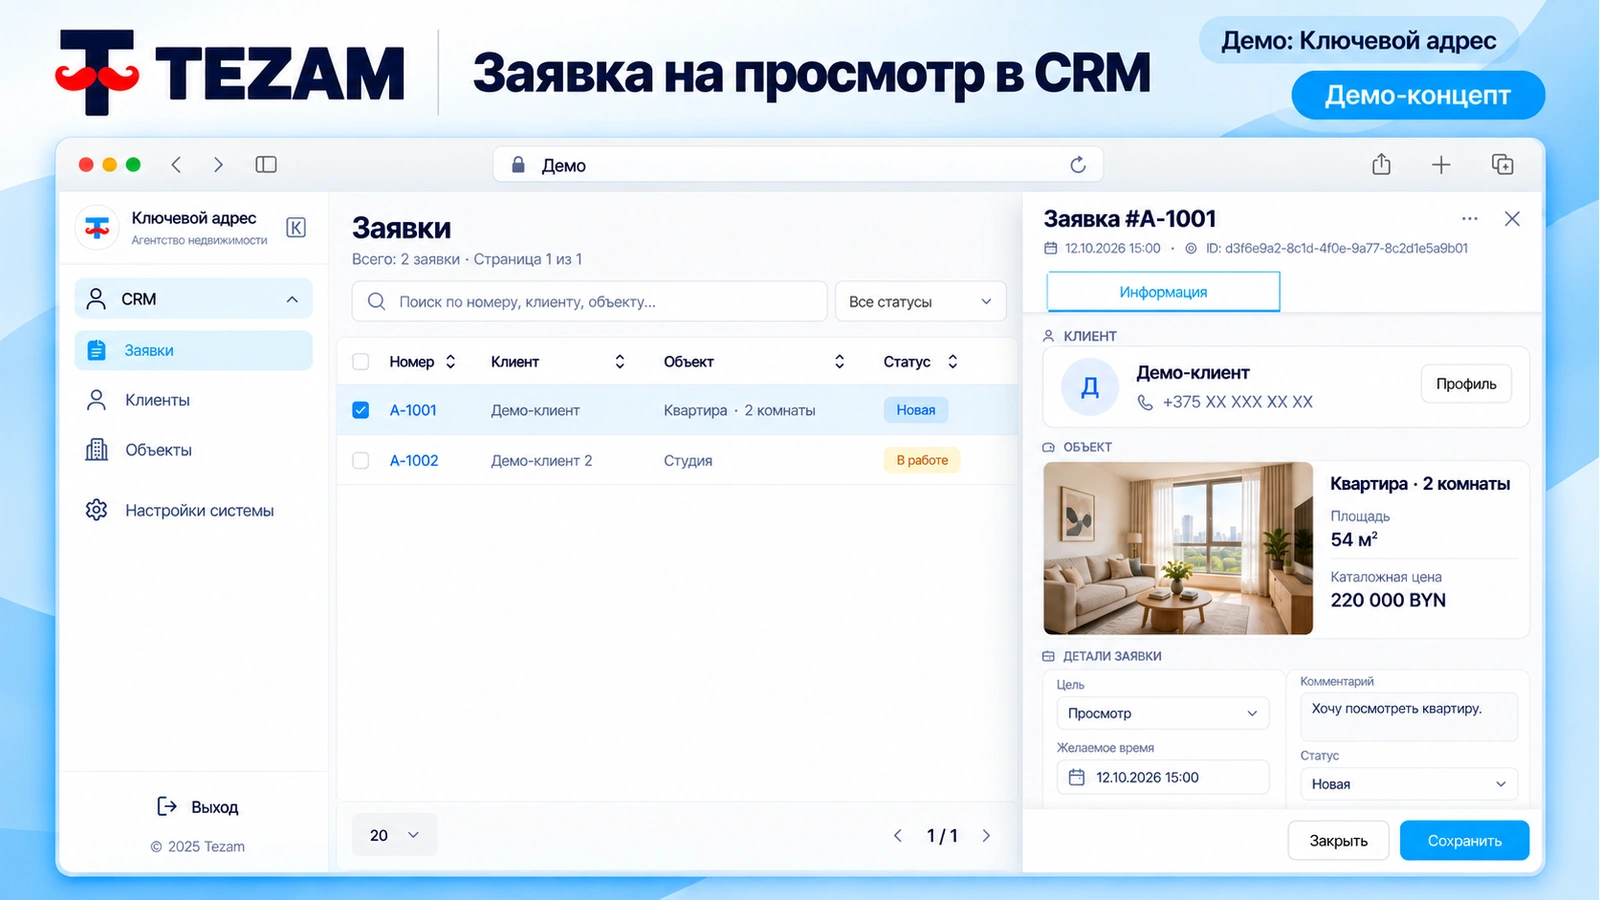
Task: Go to next page arrow in pagination
Action: [986, 836]
